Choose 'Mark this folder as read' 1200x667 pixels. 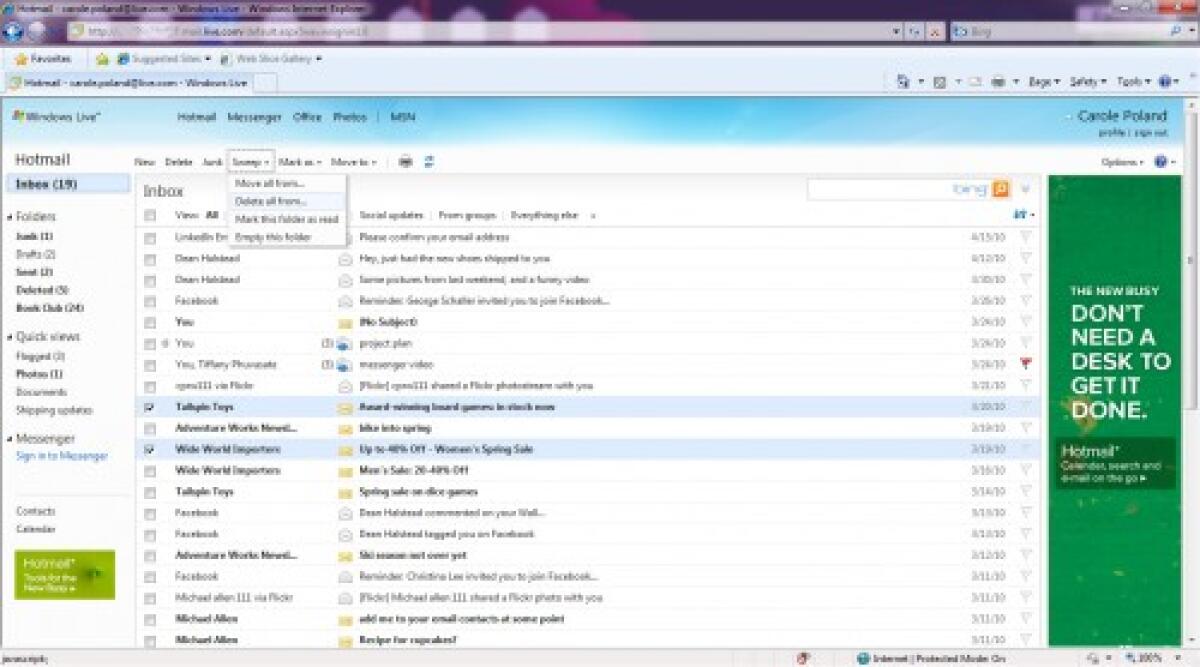tap(288, 219)
